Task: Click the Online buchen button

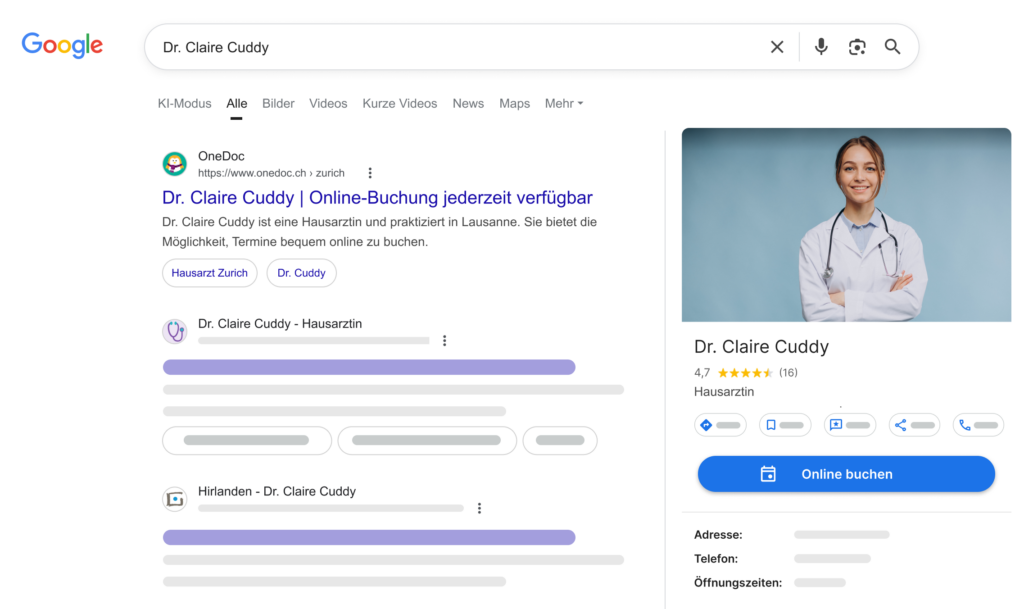Action: (846, 474)
